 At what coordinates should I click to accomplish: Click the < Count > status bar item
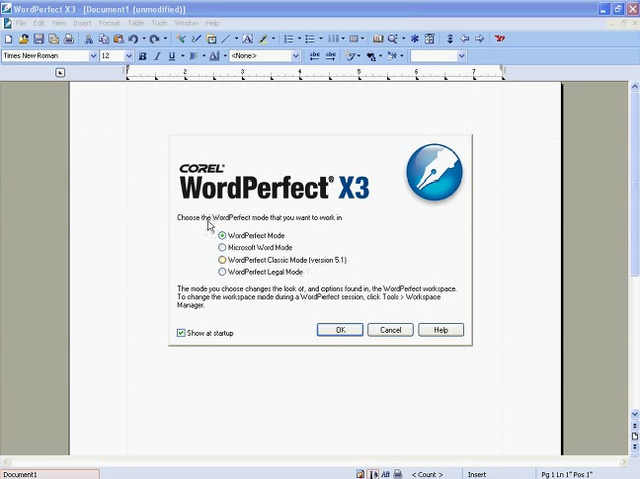[427, 475]
